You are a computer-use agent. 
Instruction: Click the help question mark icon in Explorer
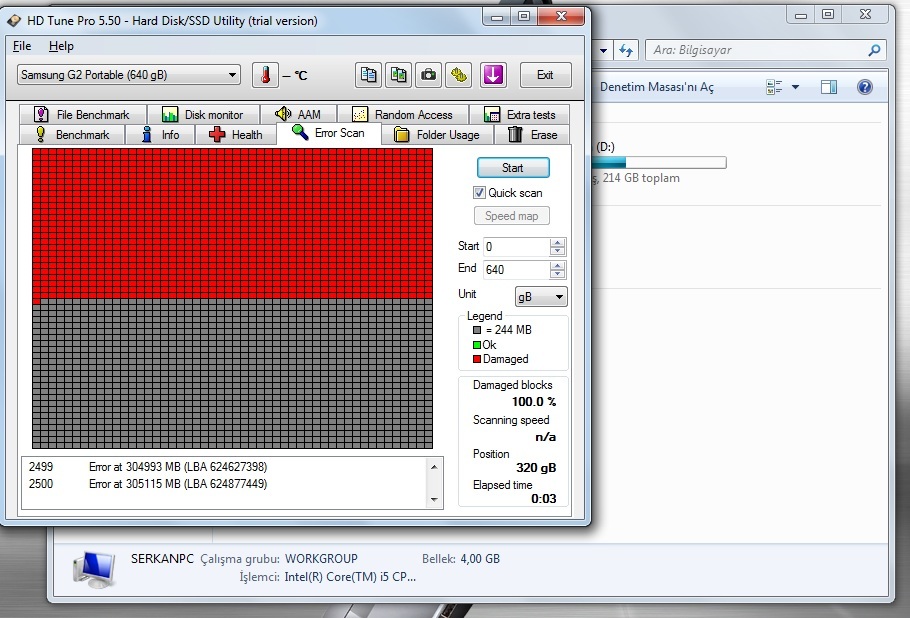[865, 87]
